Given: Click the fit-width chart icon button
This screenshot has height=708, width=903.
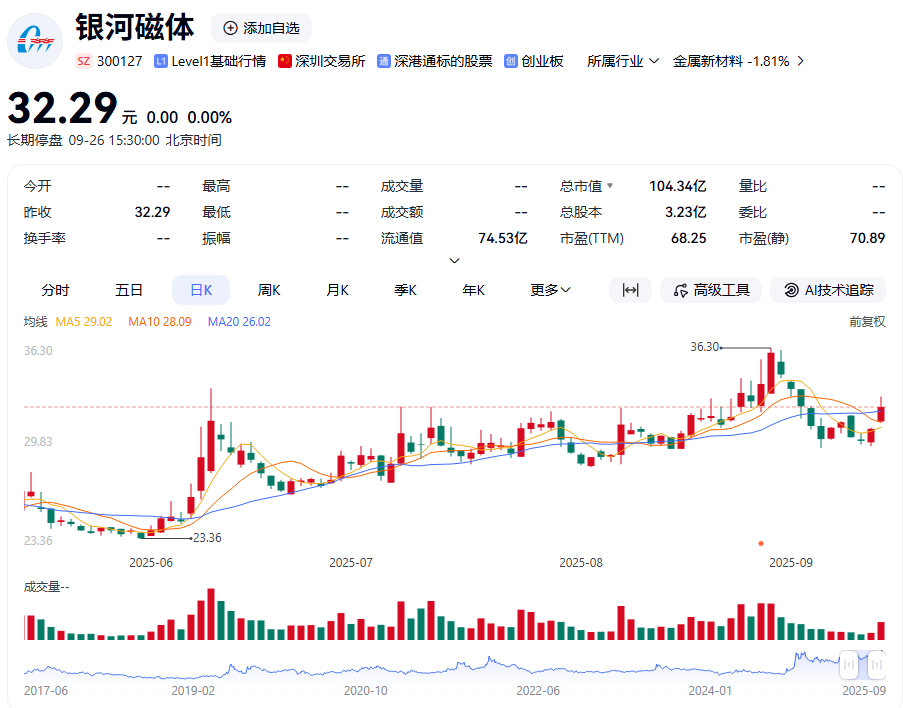Looking at the screenshot, I should [631, 290].
